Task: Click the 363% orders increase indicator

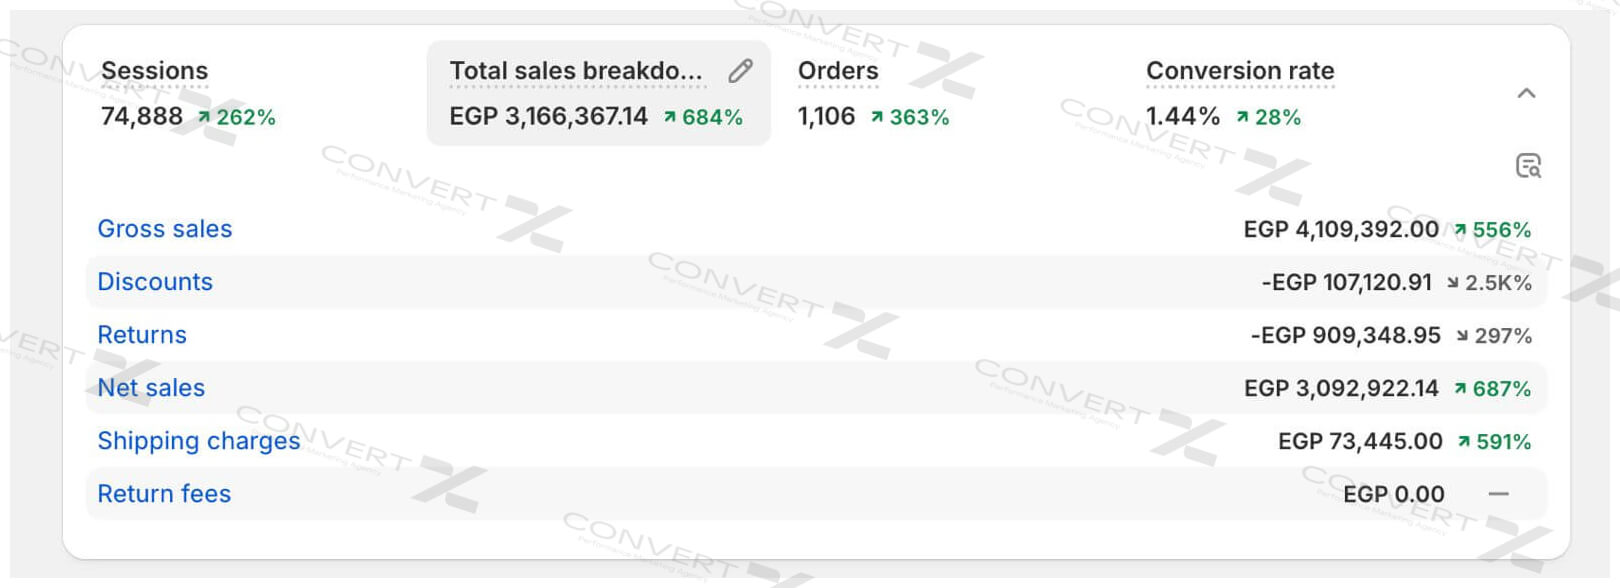Action: (x=910, y=117)
